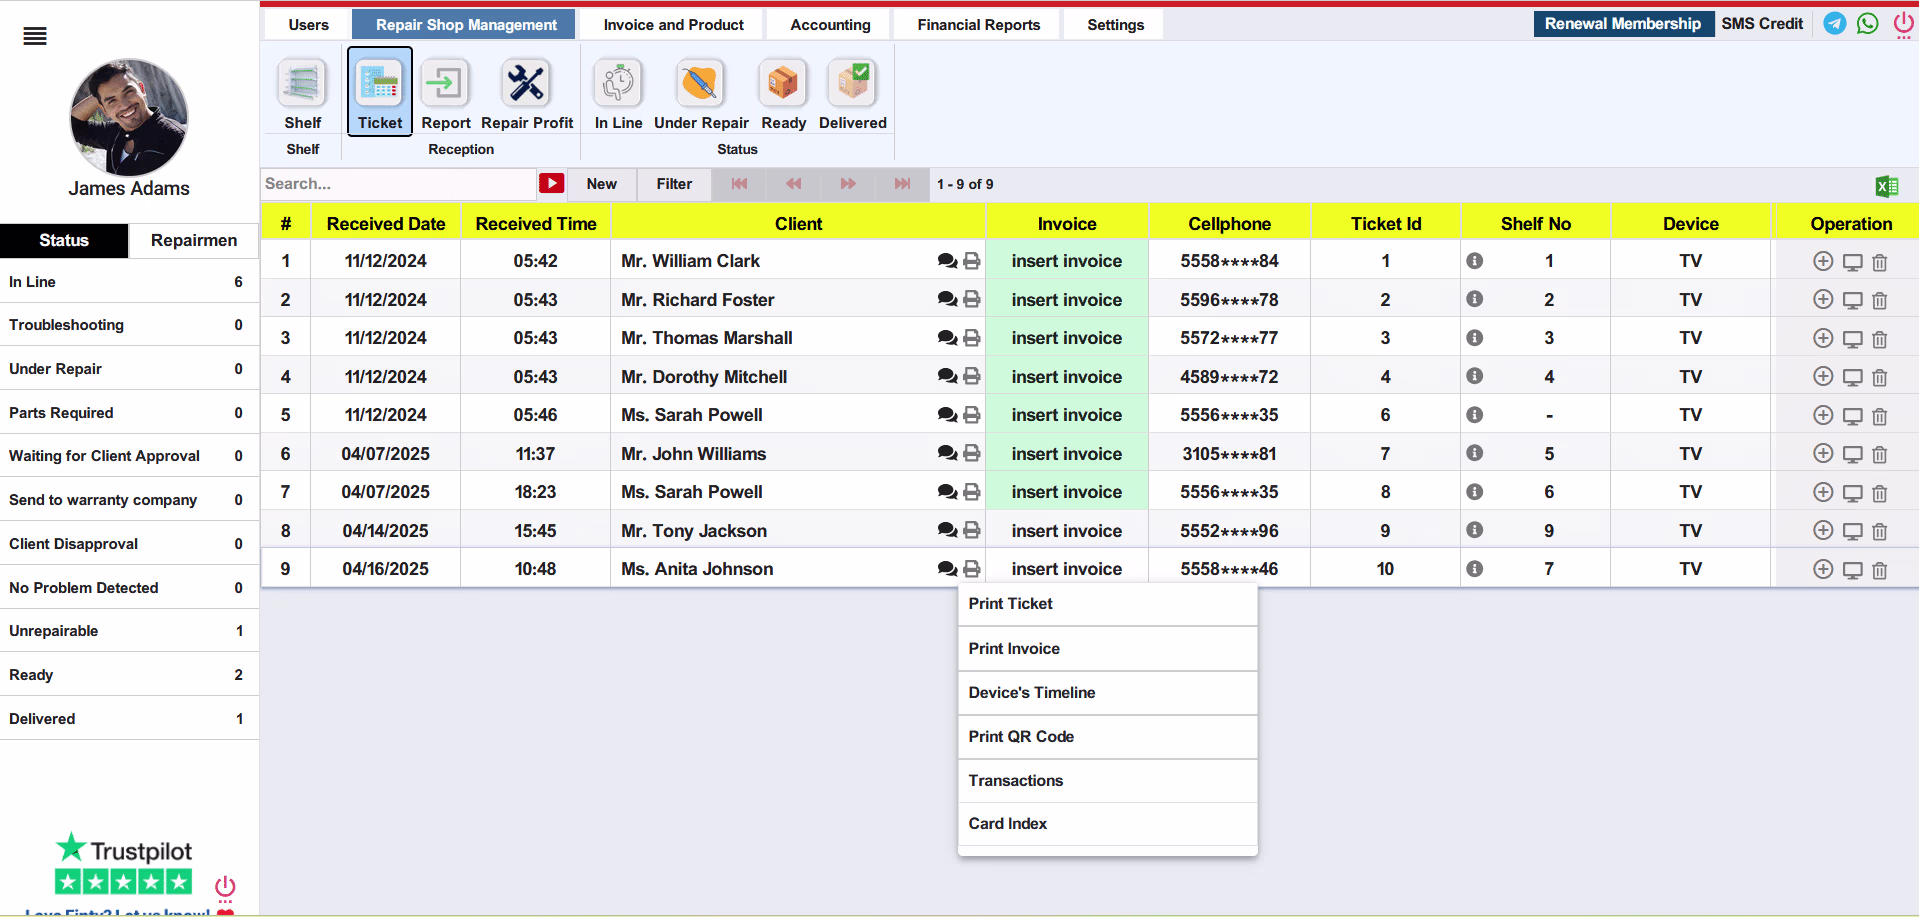
Task: Click the Filter button
Action: [x=674, y=184]
